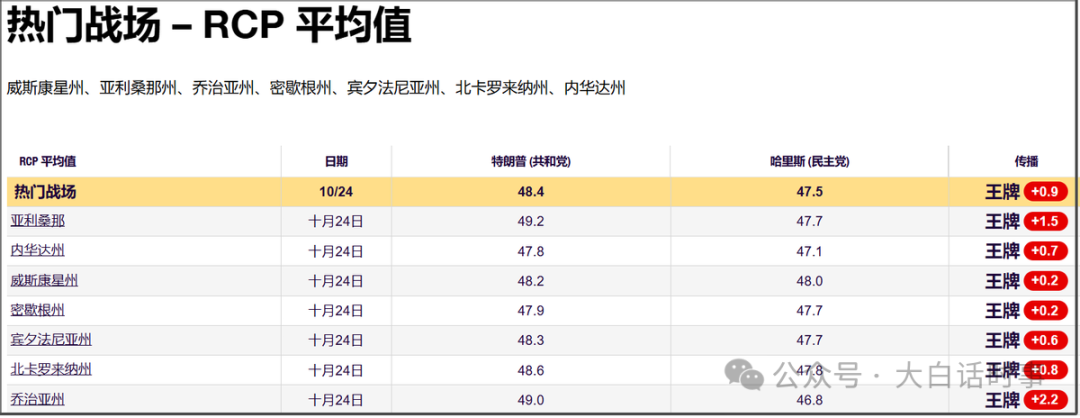Select the red +0.7 spread badge

point(1047,251)
